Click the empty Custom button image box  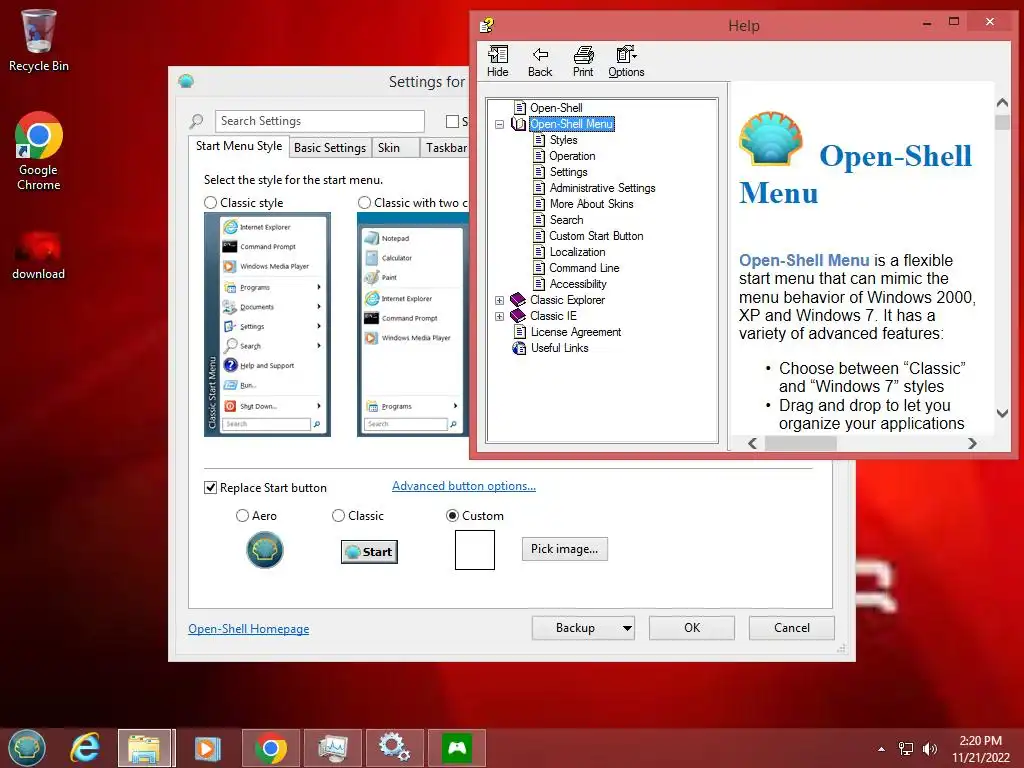(x=475, y=550)
